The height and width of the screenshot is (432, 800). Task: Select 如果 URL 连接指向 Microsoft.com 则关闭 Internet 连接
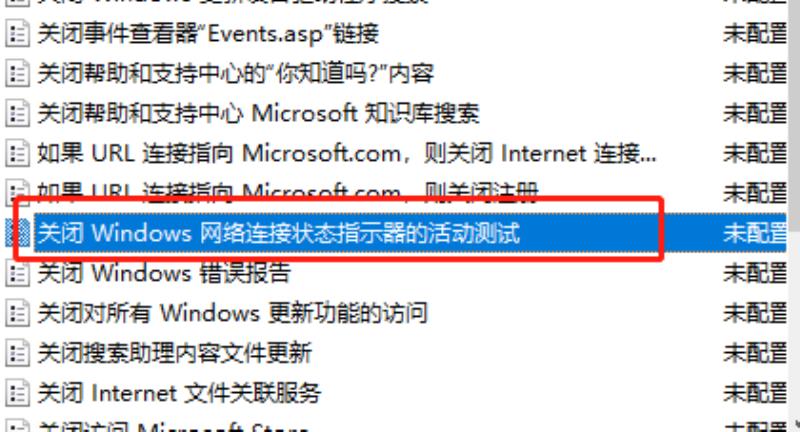[x=347, y=154]
